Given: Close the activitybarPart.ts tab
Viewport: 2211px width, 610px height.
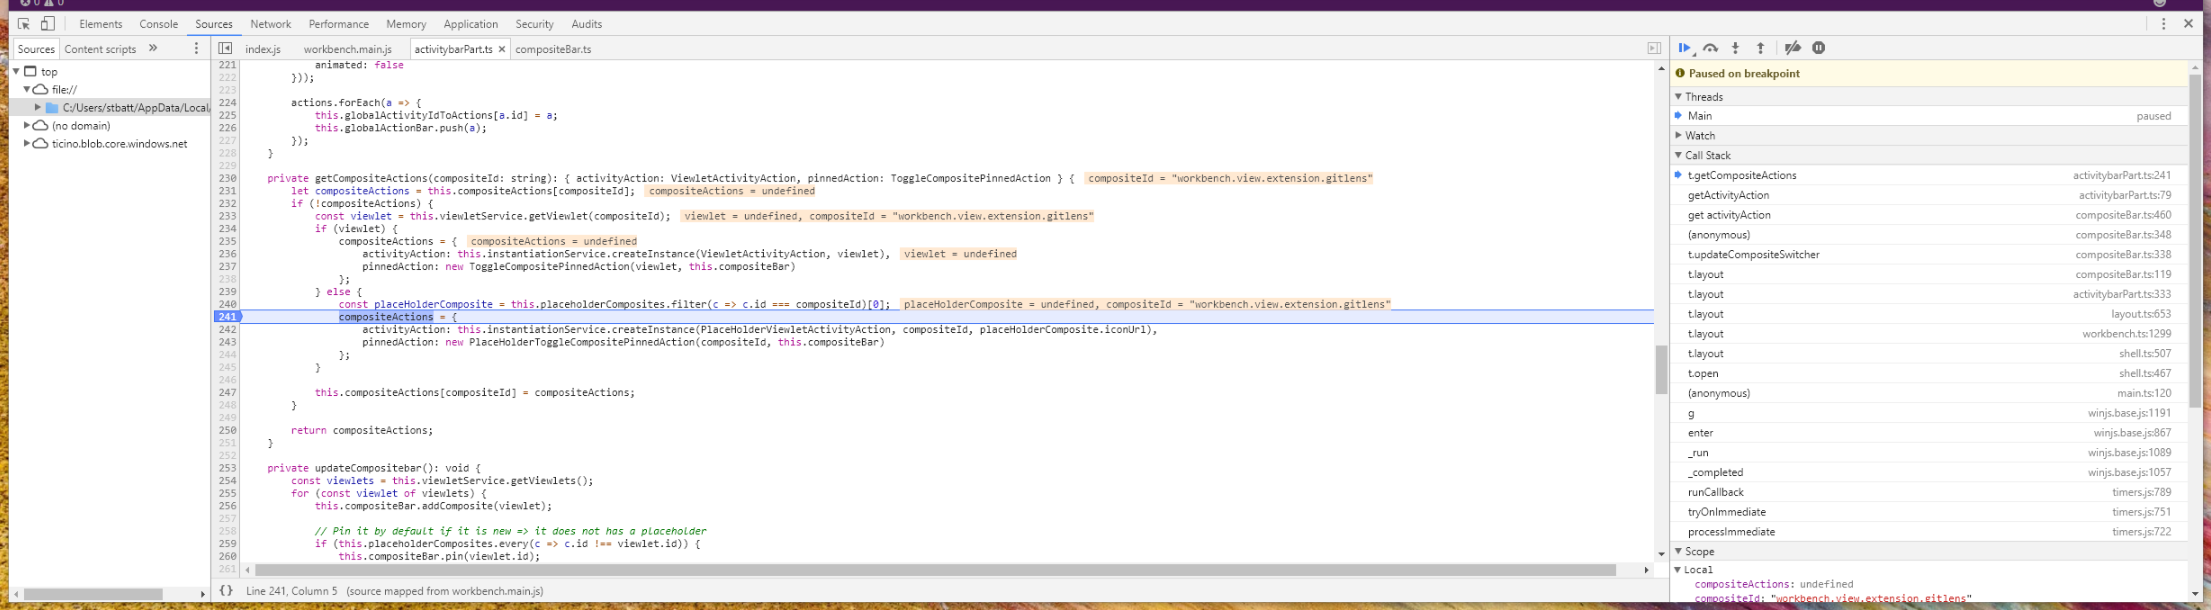Looking at the screenshot, I should 502,49.
